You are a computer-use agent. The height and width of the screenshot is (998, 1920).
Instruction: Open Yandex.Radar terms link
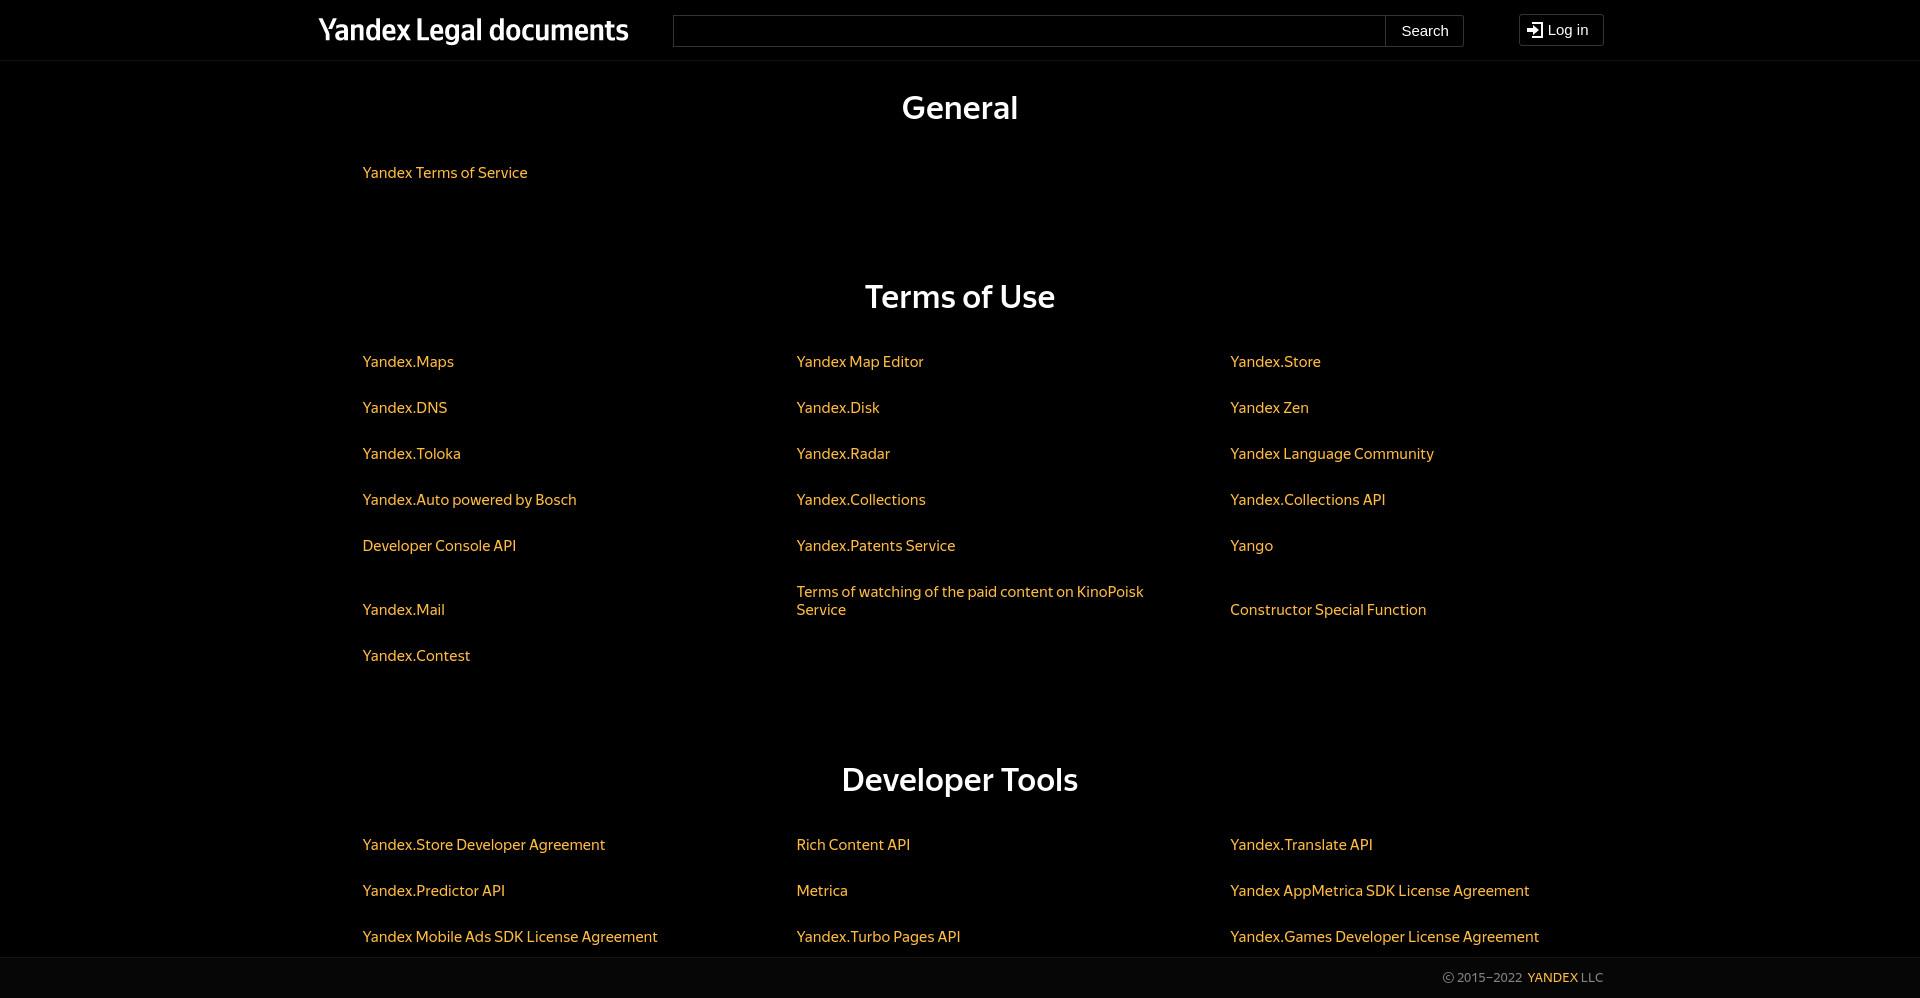click(843, 454)
